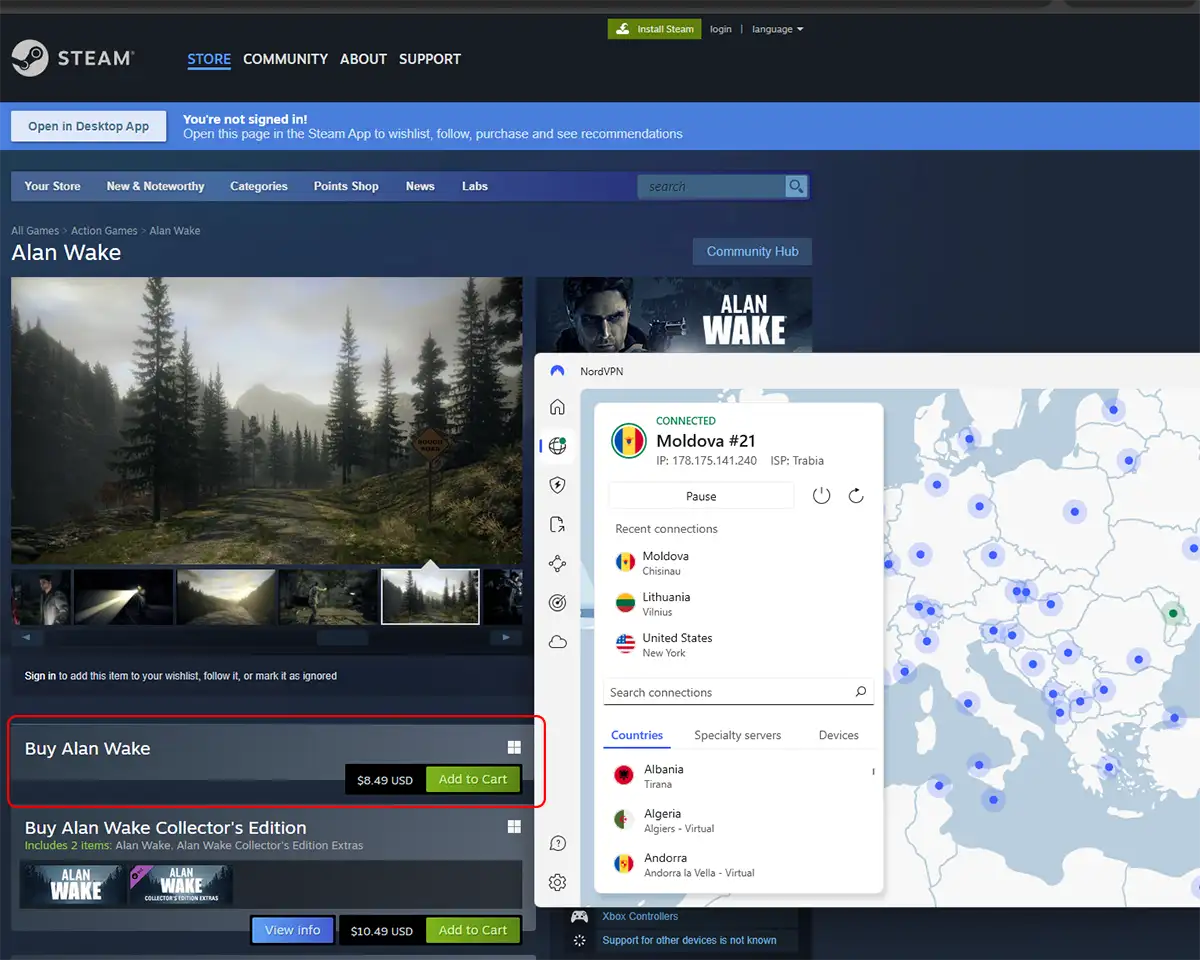1200x960 pixels.
Task: Open NordVPN settings gear
Action: 557,882
